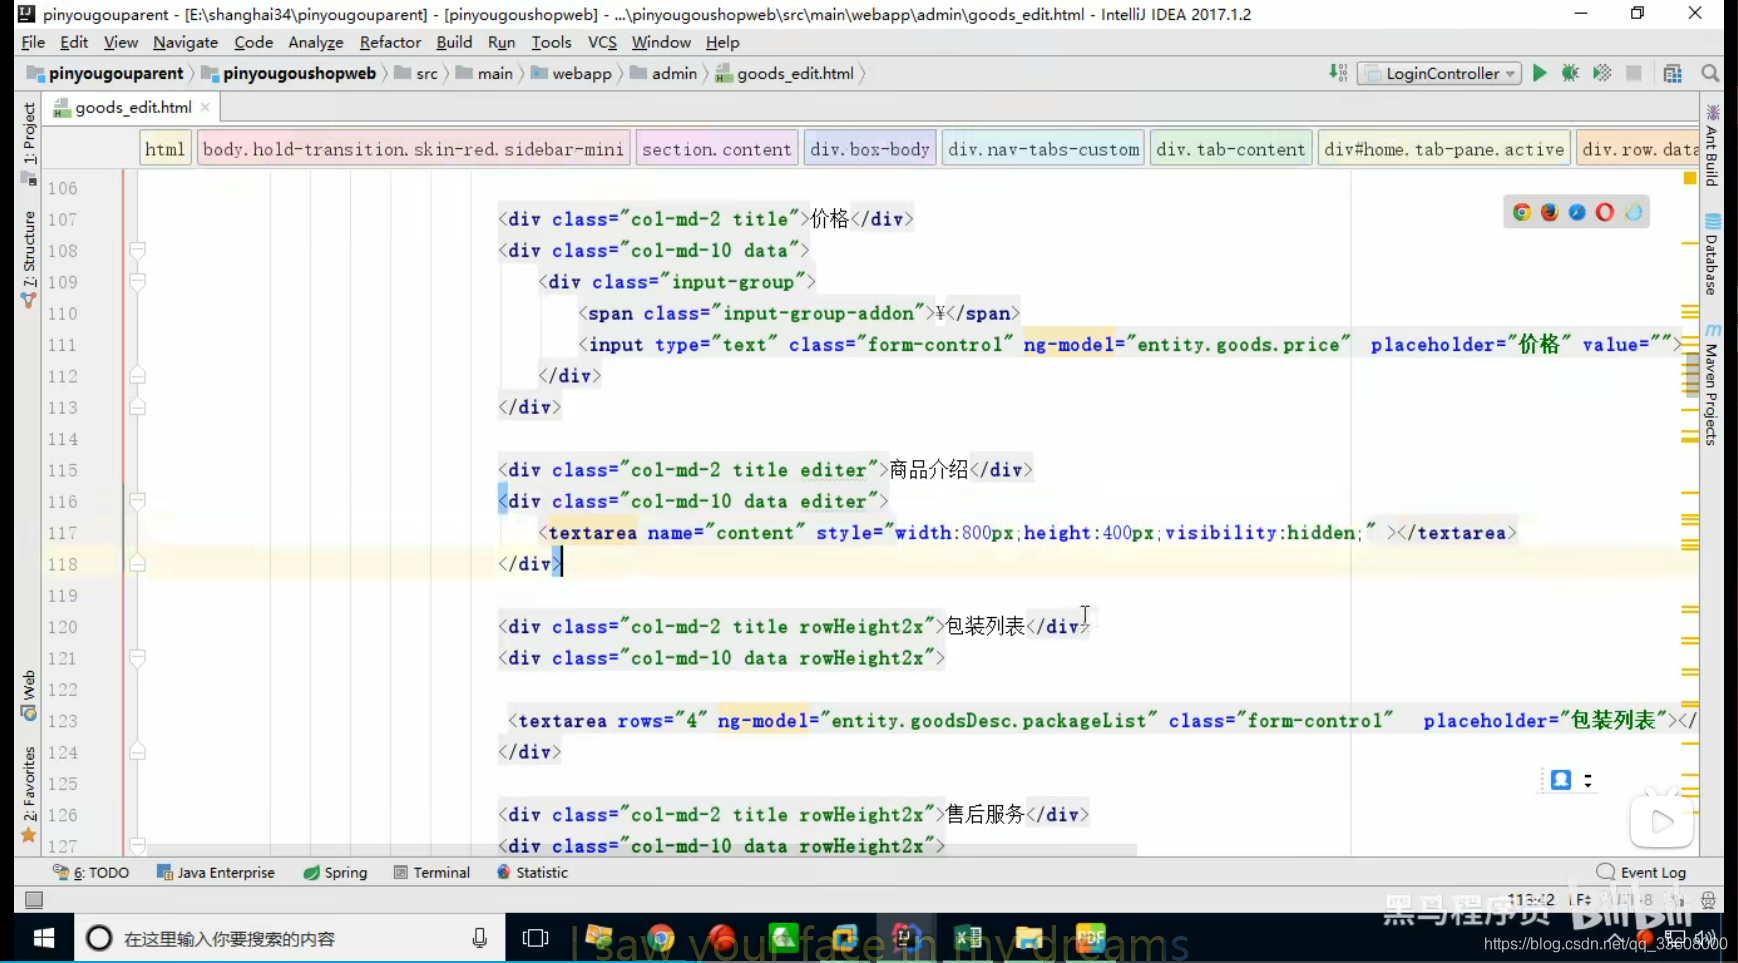This screenshot has height=963, width=1738.
Task: Open the File menu
Action: click(33, 42)
